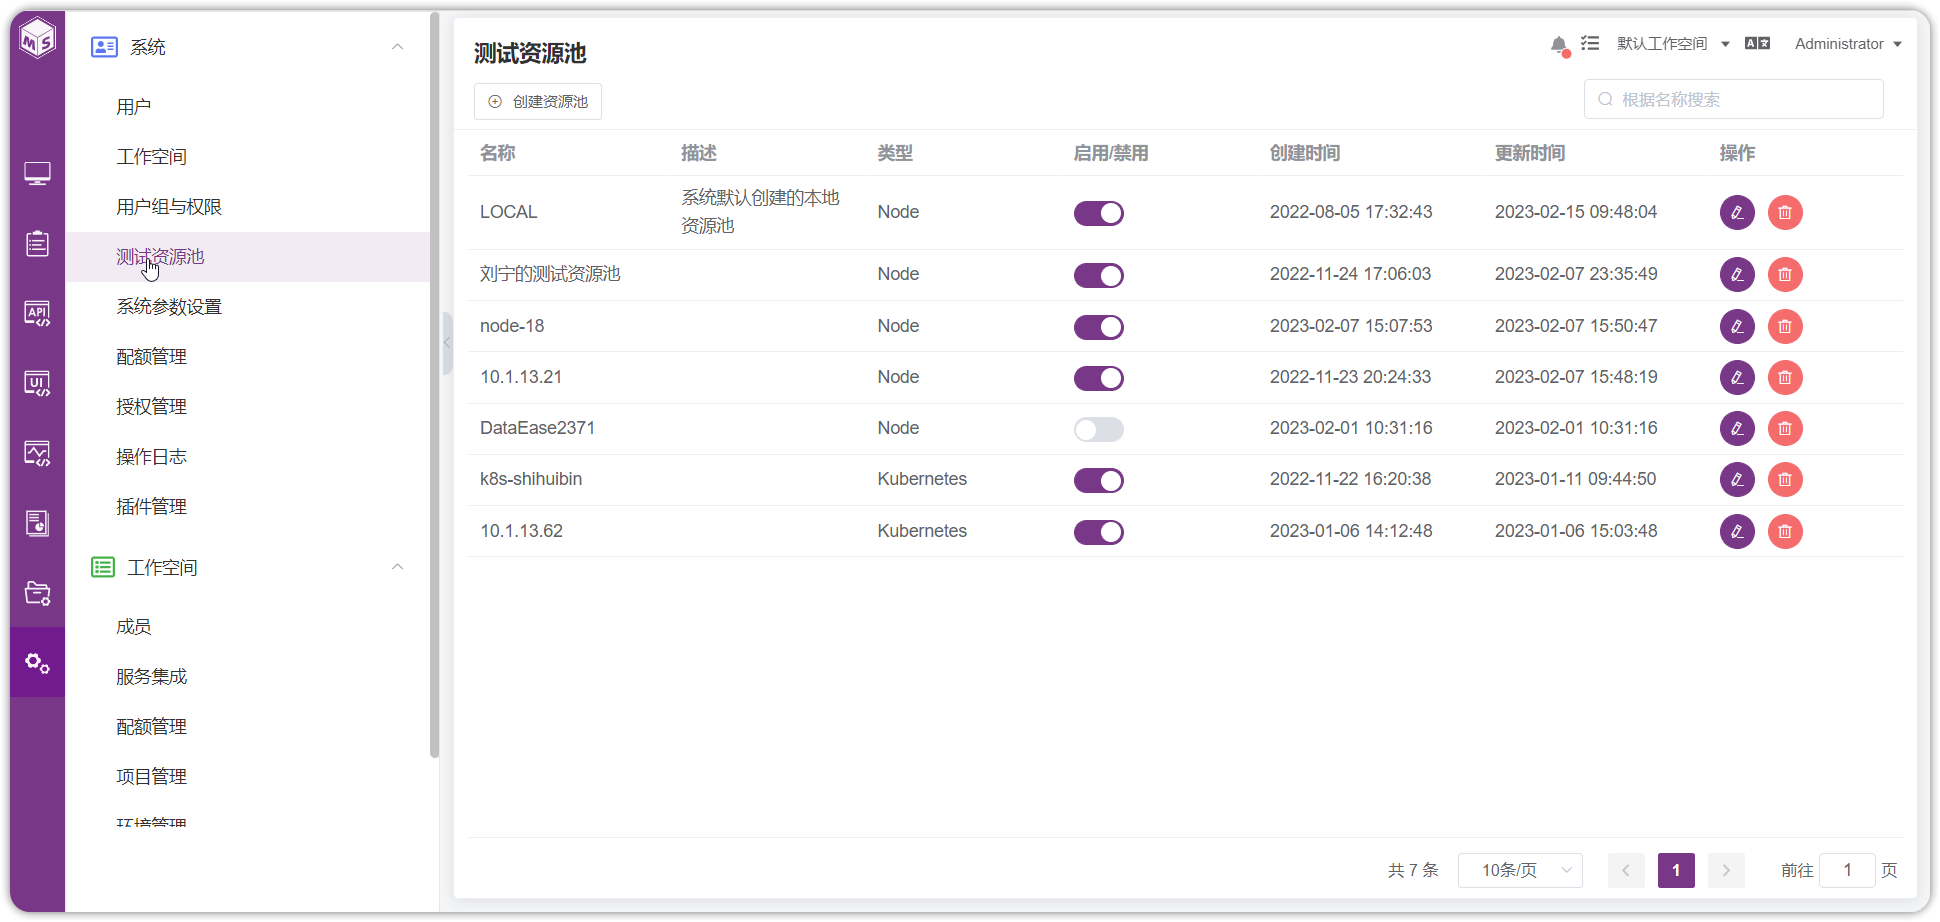The height and width of the screenshot is (922, 1940).
Task: Go to page 1 in pagination
Action: point(1676,870)
